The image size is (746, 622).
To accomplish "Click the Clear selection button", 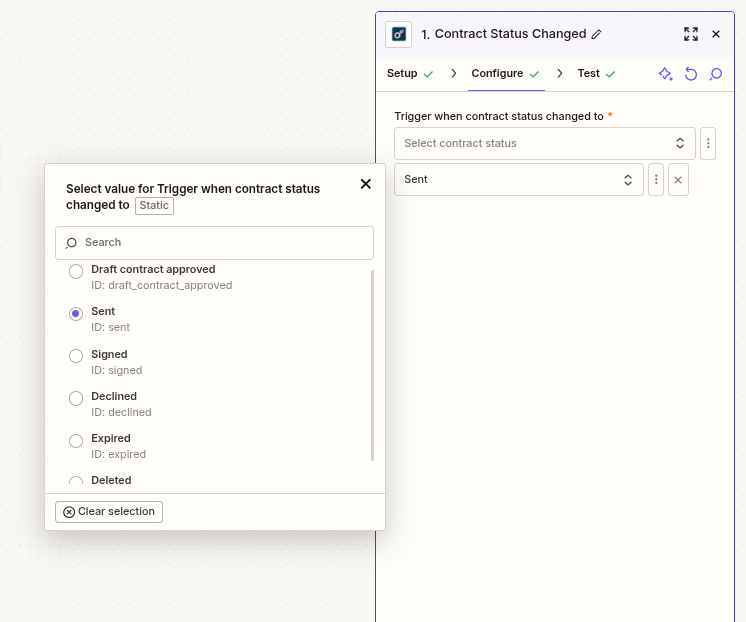I will pos(109,512).
